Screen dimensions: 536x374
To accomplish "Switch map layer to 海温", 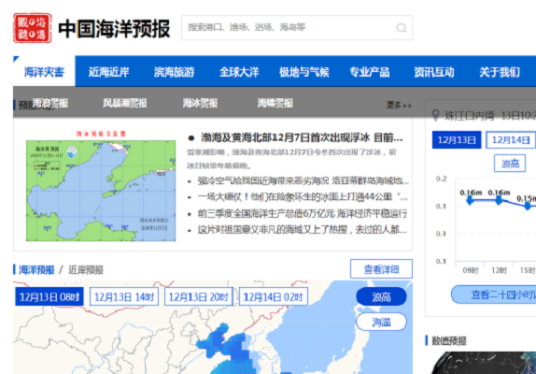I will click(x=381, y=322).
